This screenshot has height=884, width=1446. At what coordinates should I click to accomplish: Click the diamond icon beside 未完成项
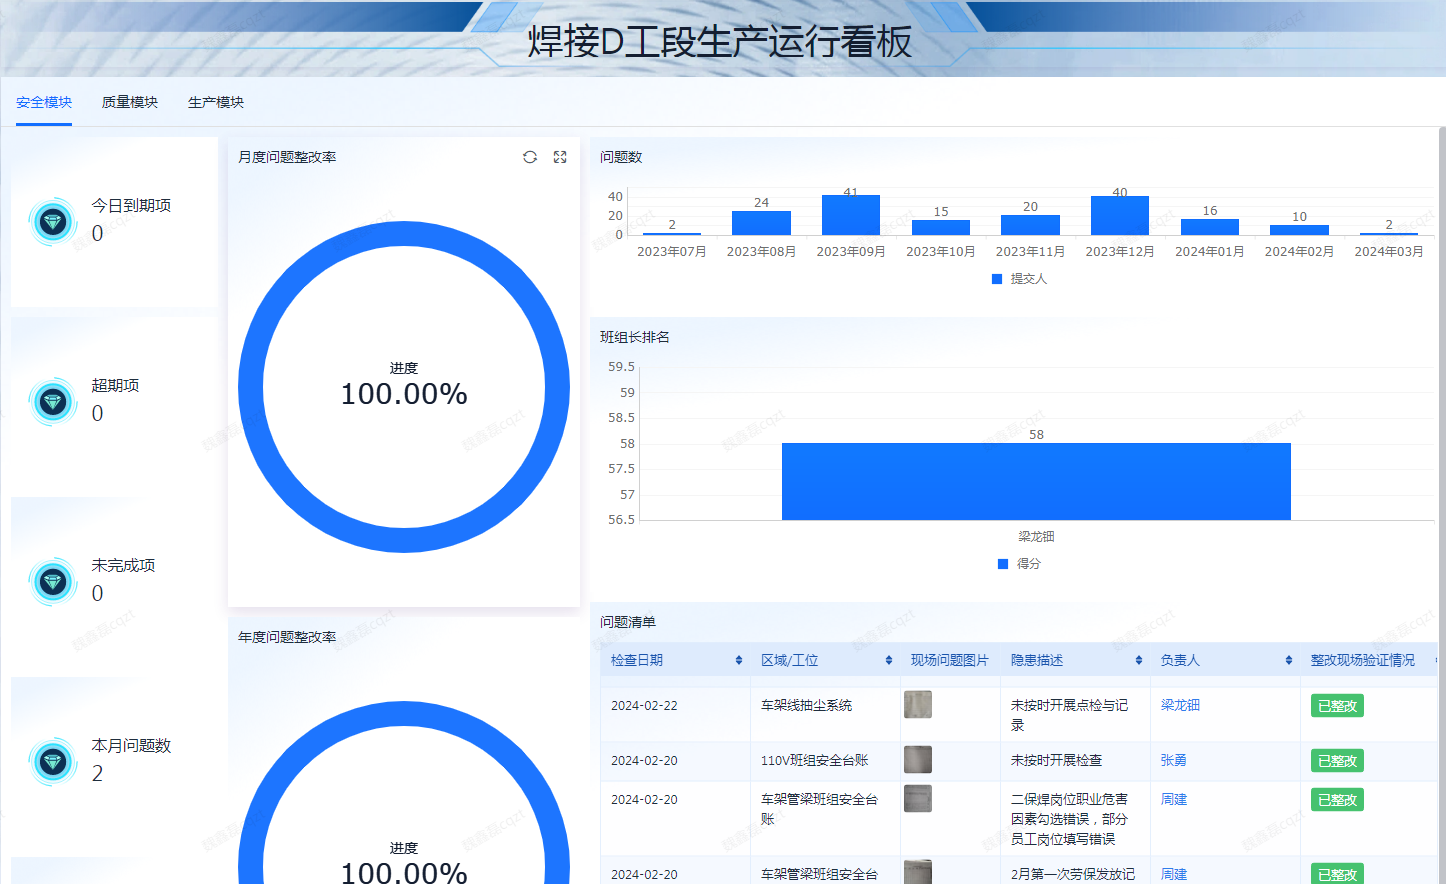tap(52, 581)
